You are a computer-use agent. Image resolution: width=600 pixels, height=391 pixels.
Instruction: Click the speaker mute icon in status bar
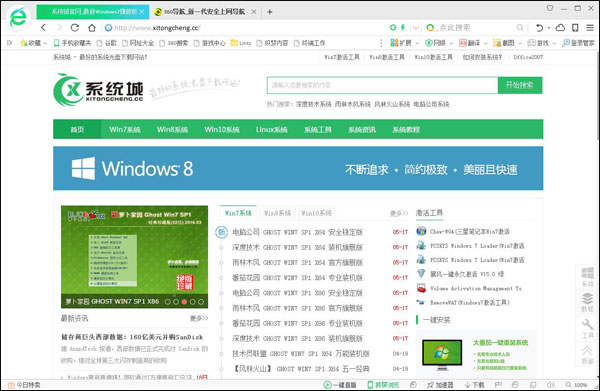click(551, 385)
